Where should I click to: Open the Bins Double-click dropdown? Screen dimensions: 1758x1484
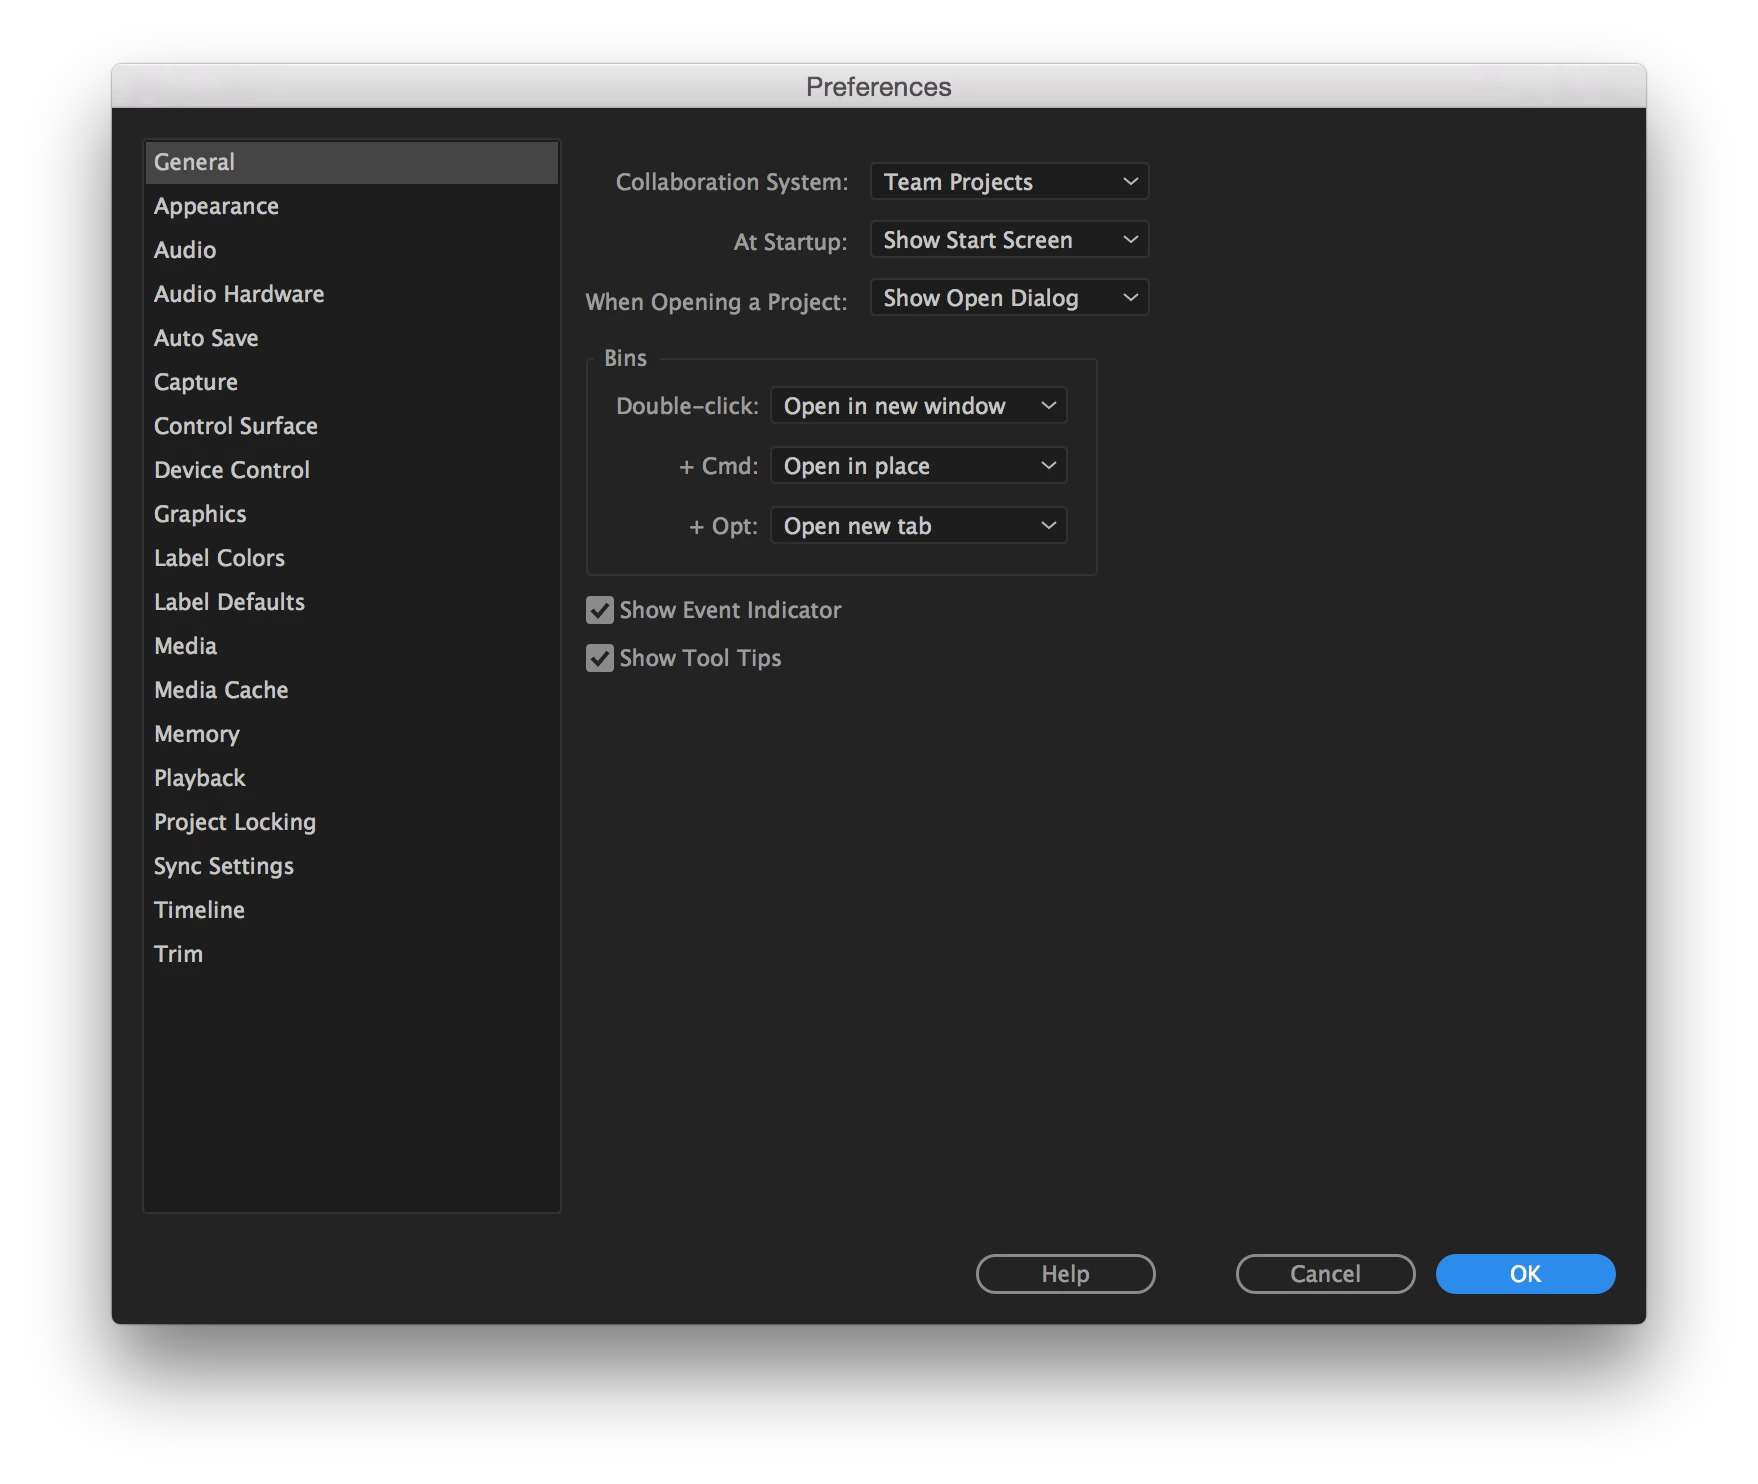919,406
